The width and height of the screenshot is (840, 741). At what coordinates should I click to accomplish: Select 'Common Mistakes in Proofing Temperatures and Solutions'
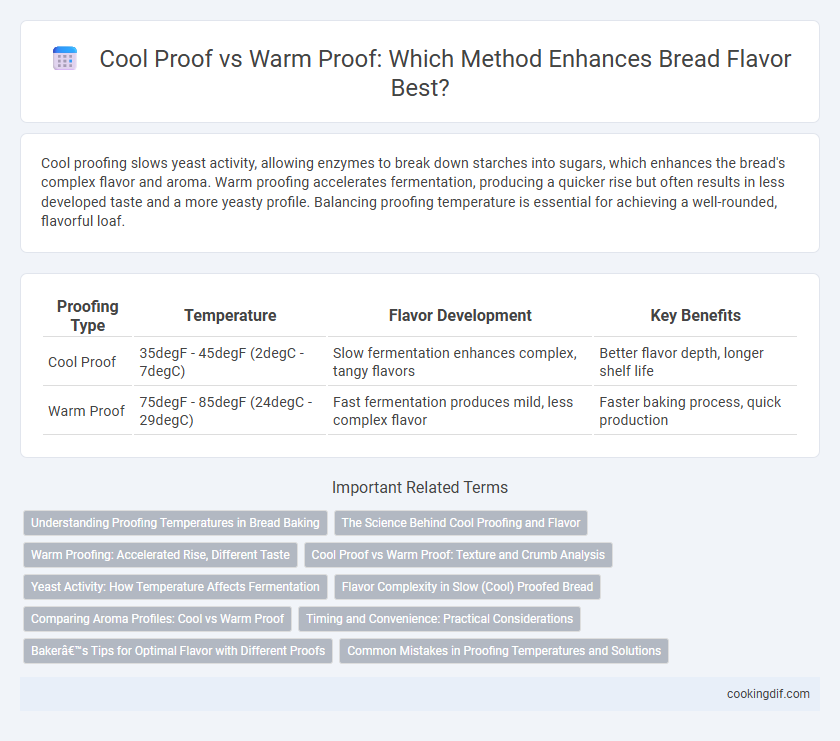(504, 651)
